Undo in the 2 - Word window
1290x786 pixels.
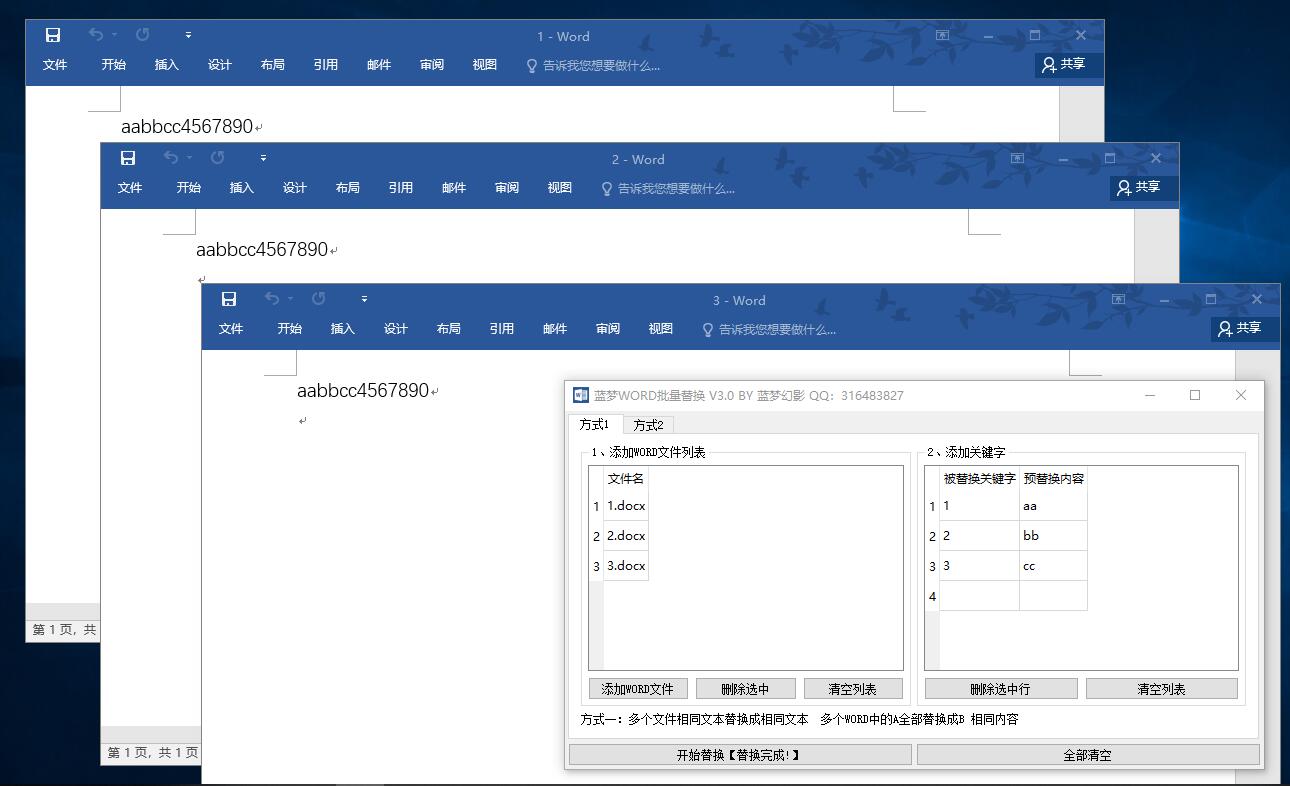pyautogui.click(x=171, y=158)
